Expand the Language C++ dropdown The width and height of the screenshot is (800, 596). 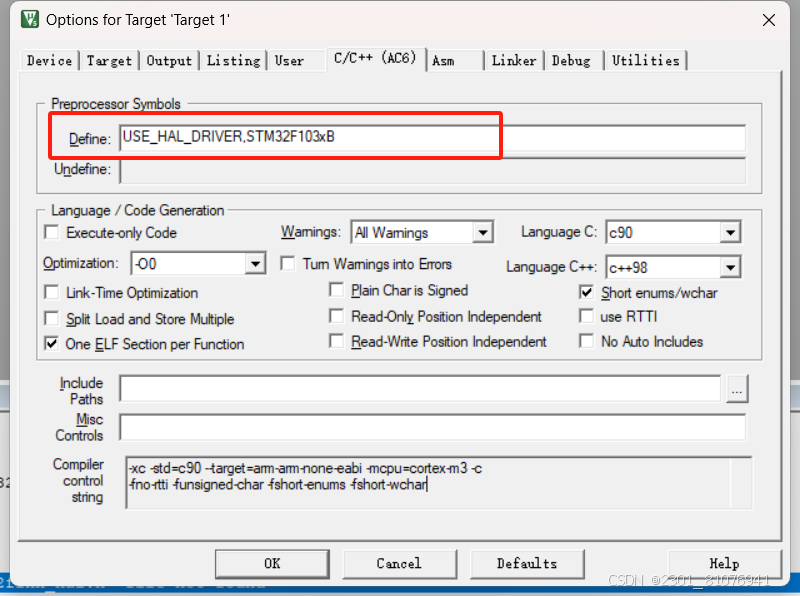[730, 267]
